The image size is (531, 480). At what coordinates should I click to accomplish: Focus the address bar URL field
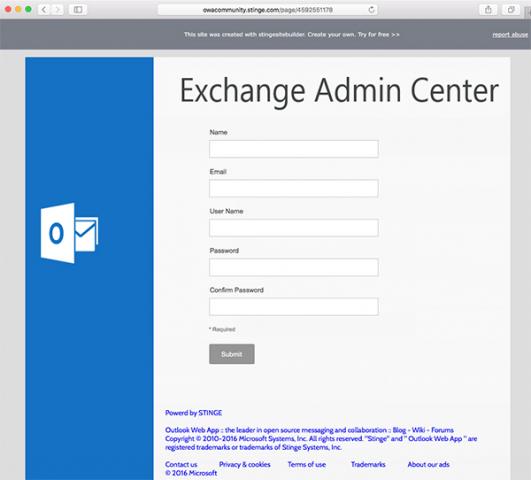[x=268, y=10]
